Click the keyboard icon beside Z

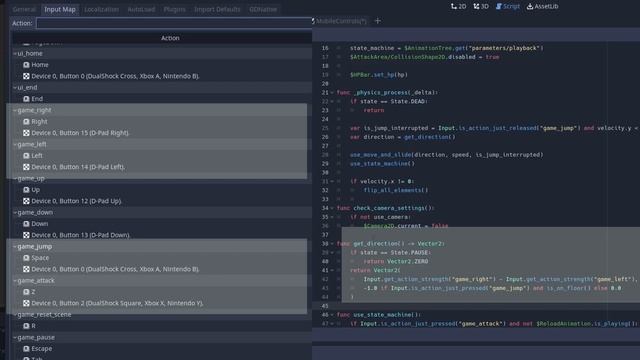(x=26, y=292)
